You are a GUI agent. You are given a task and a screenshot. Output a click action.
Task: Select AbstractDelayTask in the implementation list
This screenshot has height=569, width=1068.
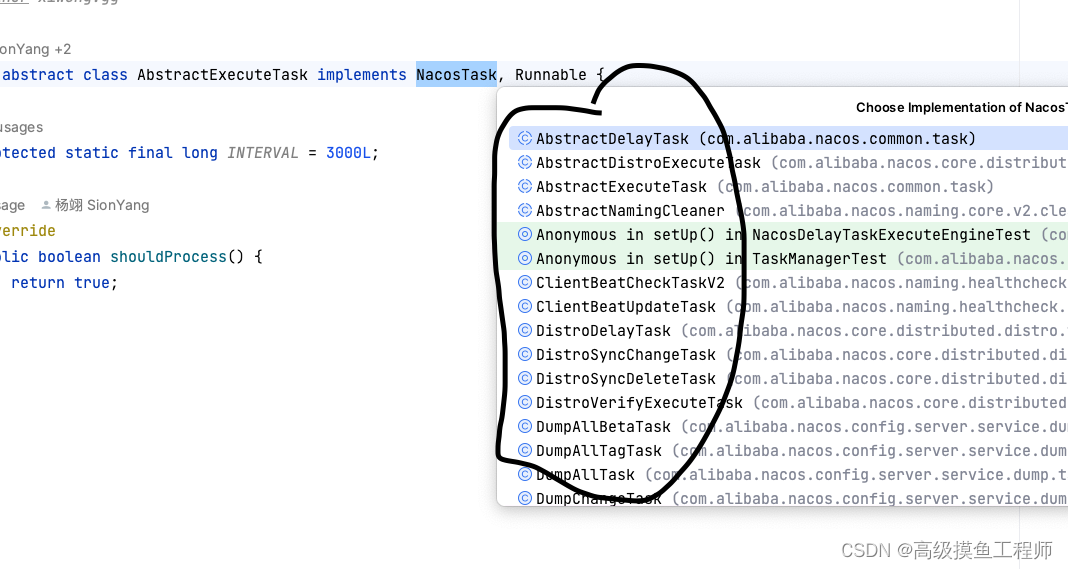[788, 138]
